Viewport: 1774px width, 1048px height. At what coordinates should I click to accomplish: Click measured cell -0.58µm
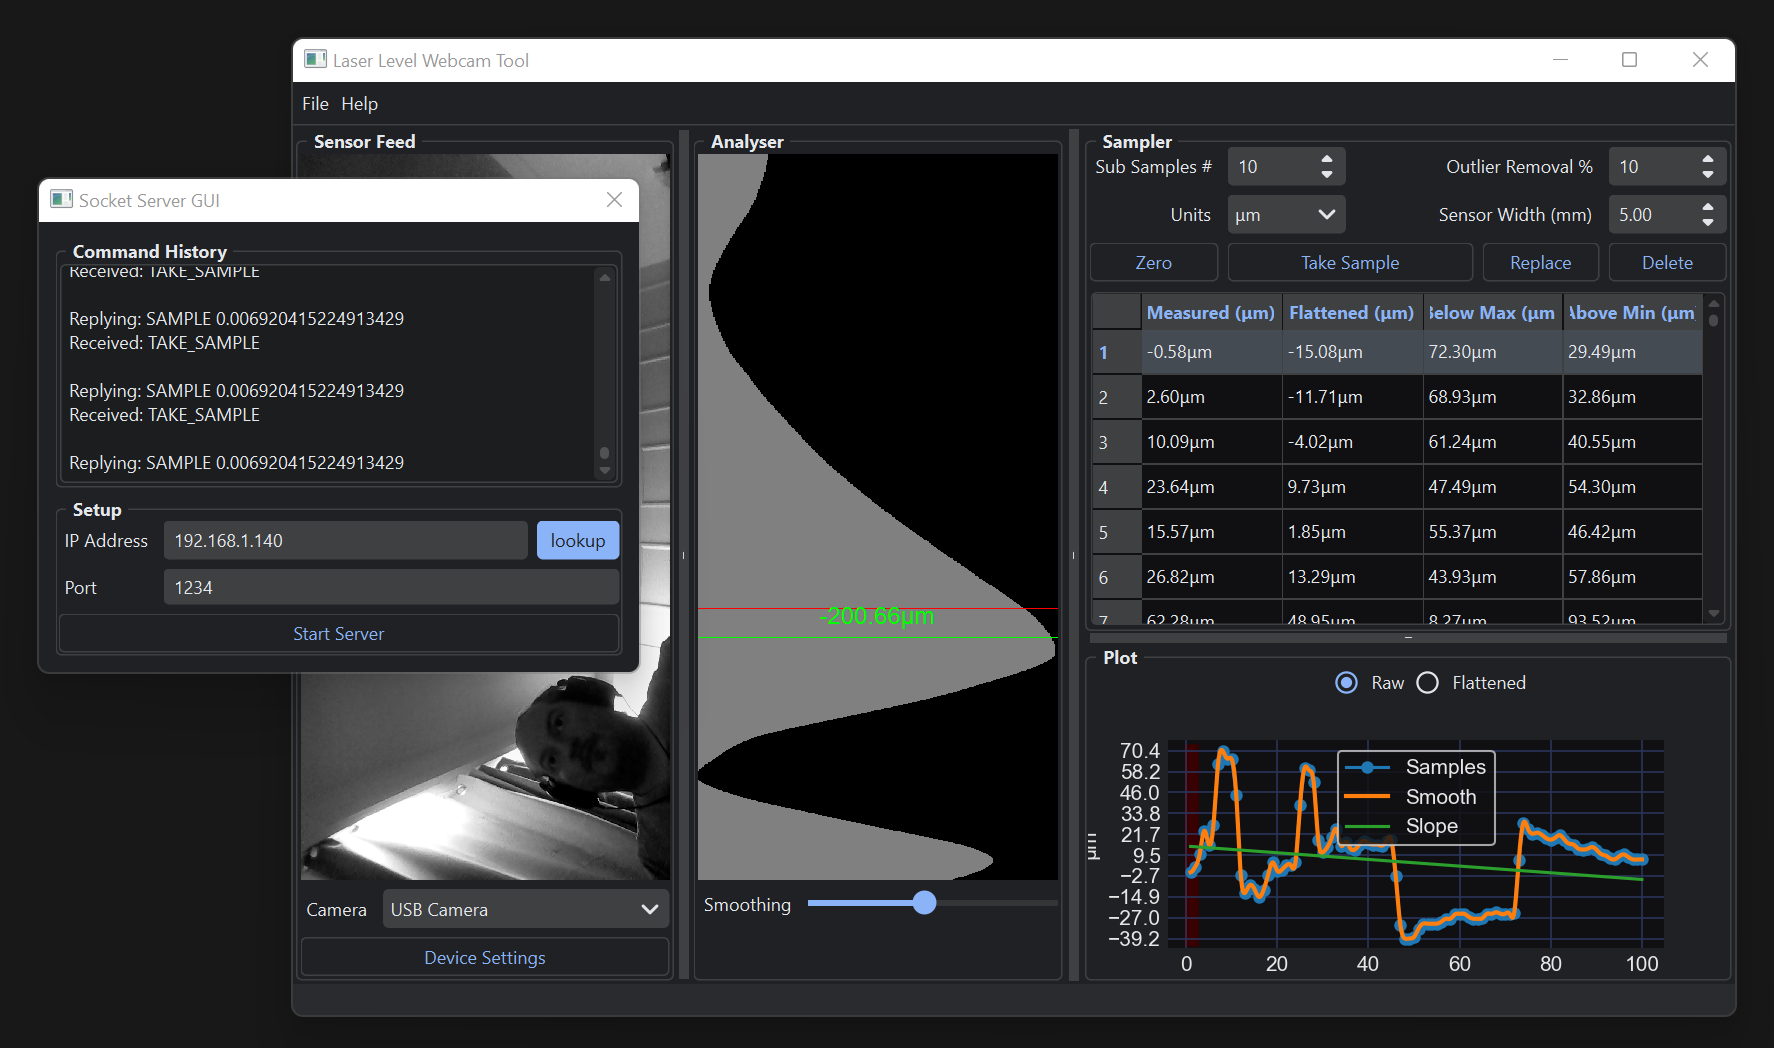click(x=1212, y=352)
